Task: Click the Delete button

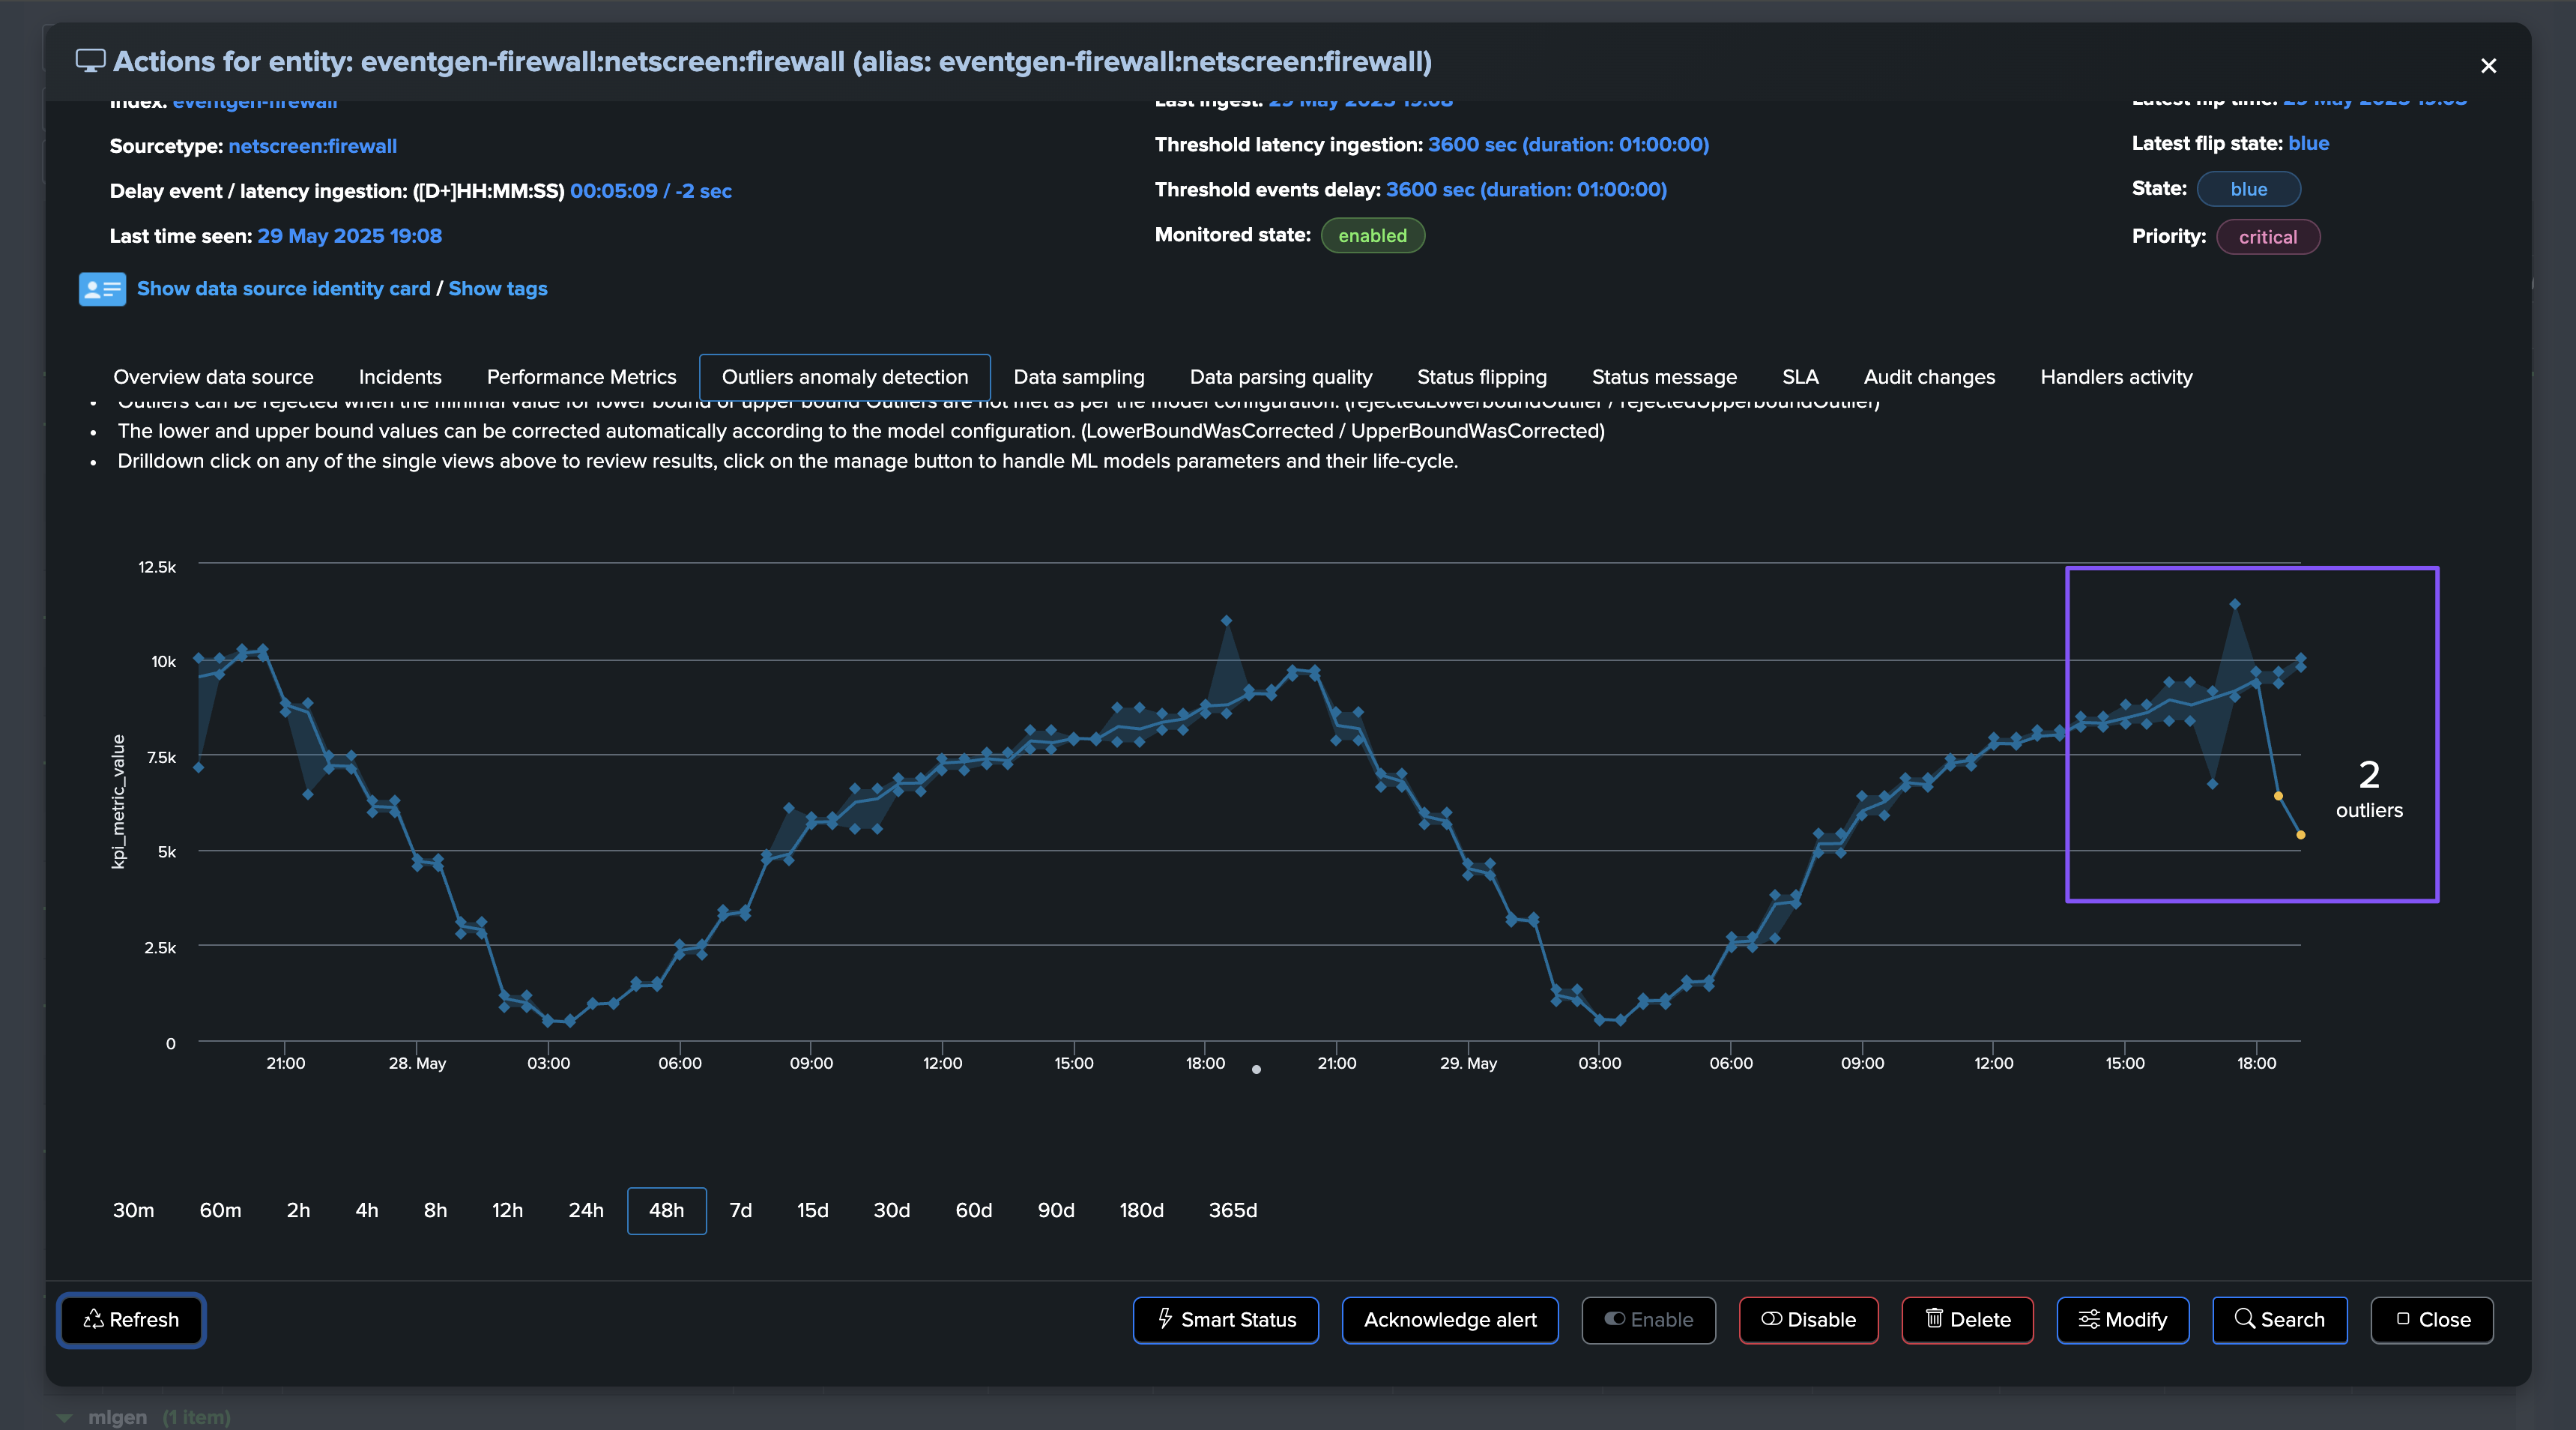Action: [1967, 1320]
